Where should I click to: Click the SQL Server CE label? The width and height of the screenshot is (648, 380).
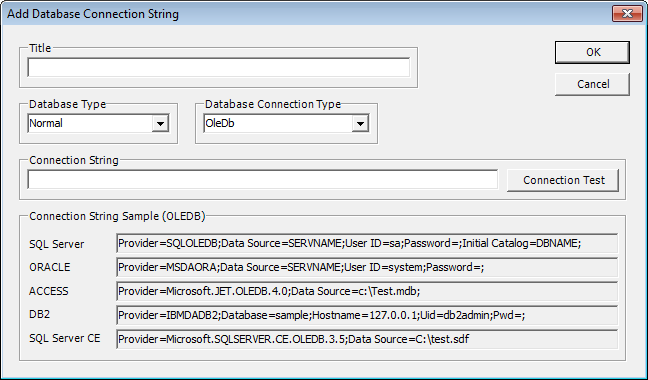tap(65, 338)
